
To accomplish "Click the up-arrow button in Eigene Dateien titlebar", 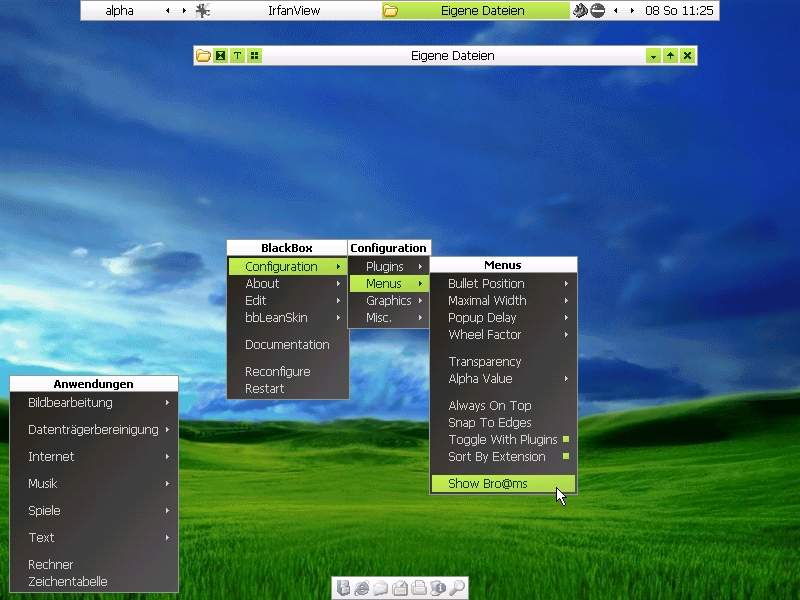I will click(670, 56).
